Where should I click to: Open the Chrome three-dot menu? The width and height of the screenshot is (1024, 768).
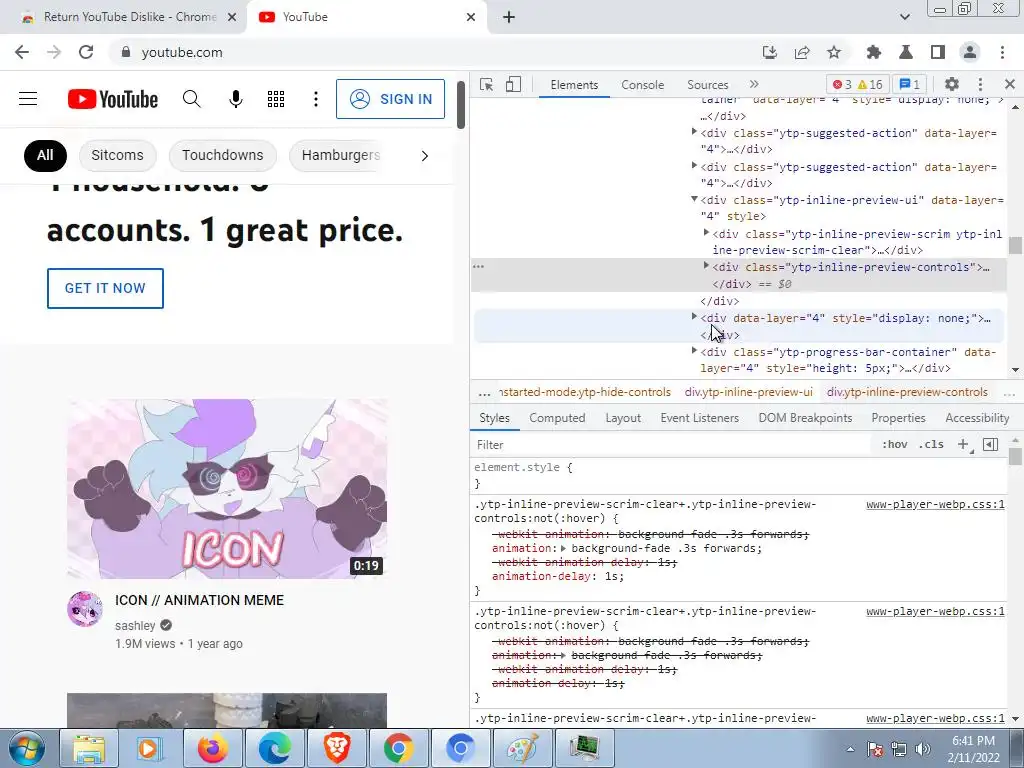pyautogui.click(x=1002, y=52)
